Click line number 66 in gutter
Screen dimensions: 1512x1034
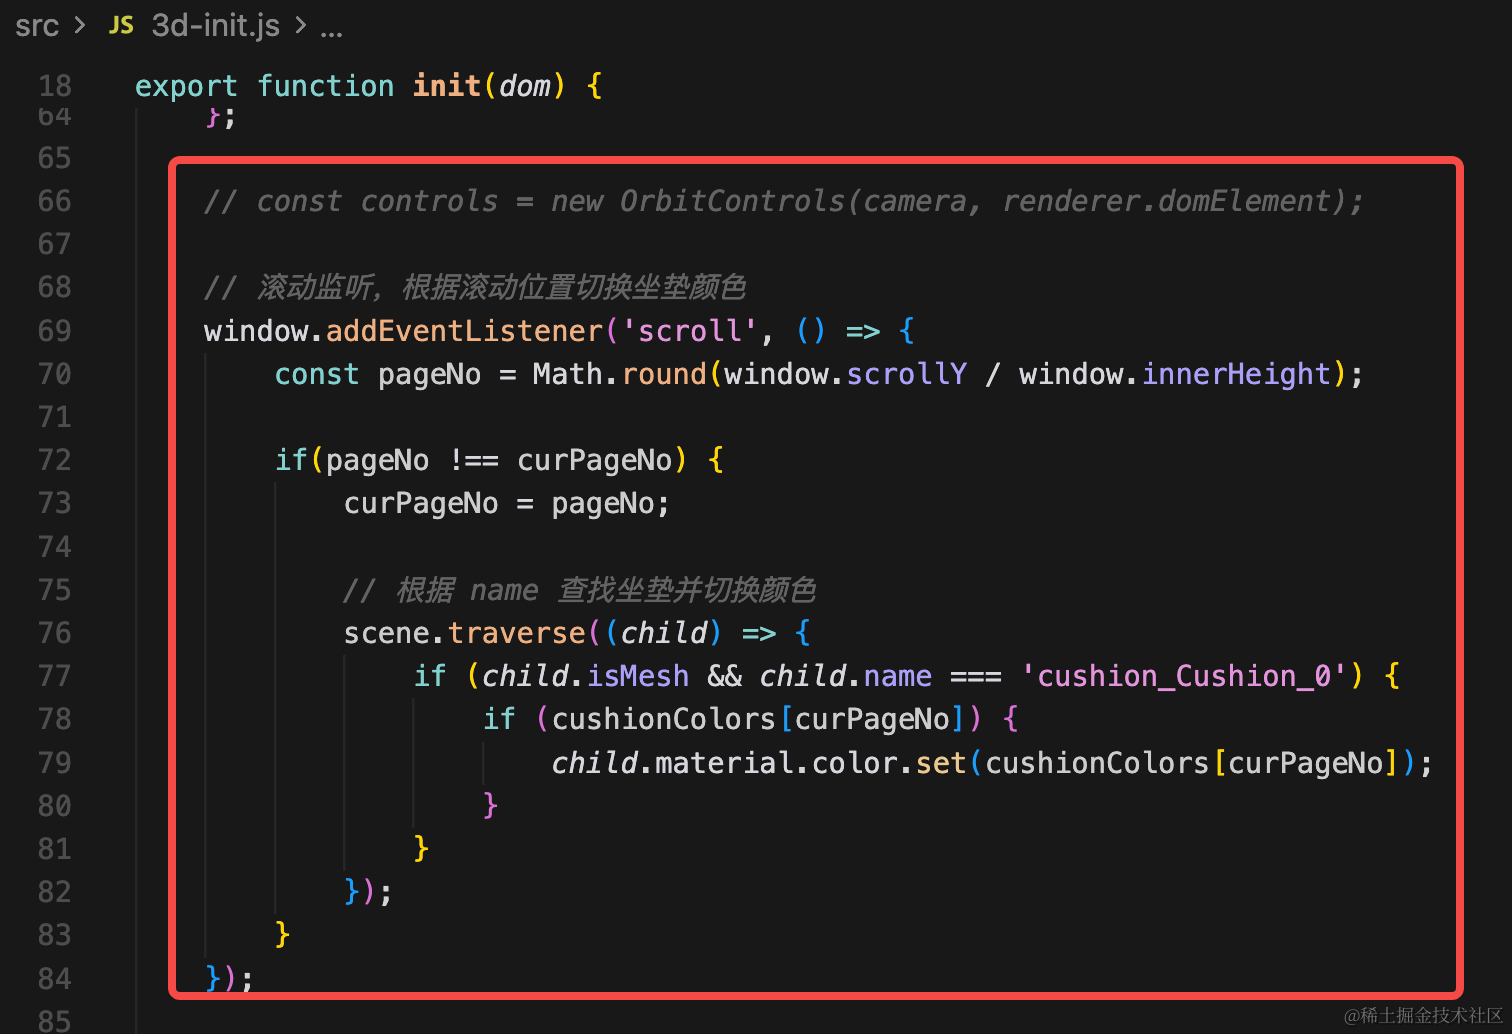(x=55, y=201)
